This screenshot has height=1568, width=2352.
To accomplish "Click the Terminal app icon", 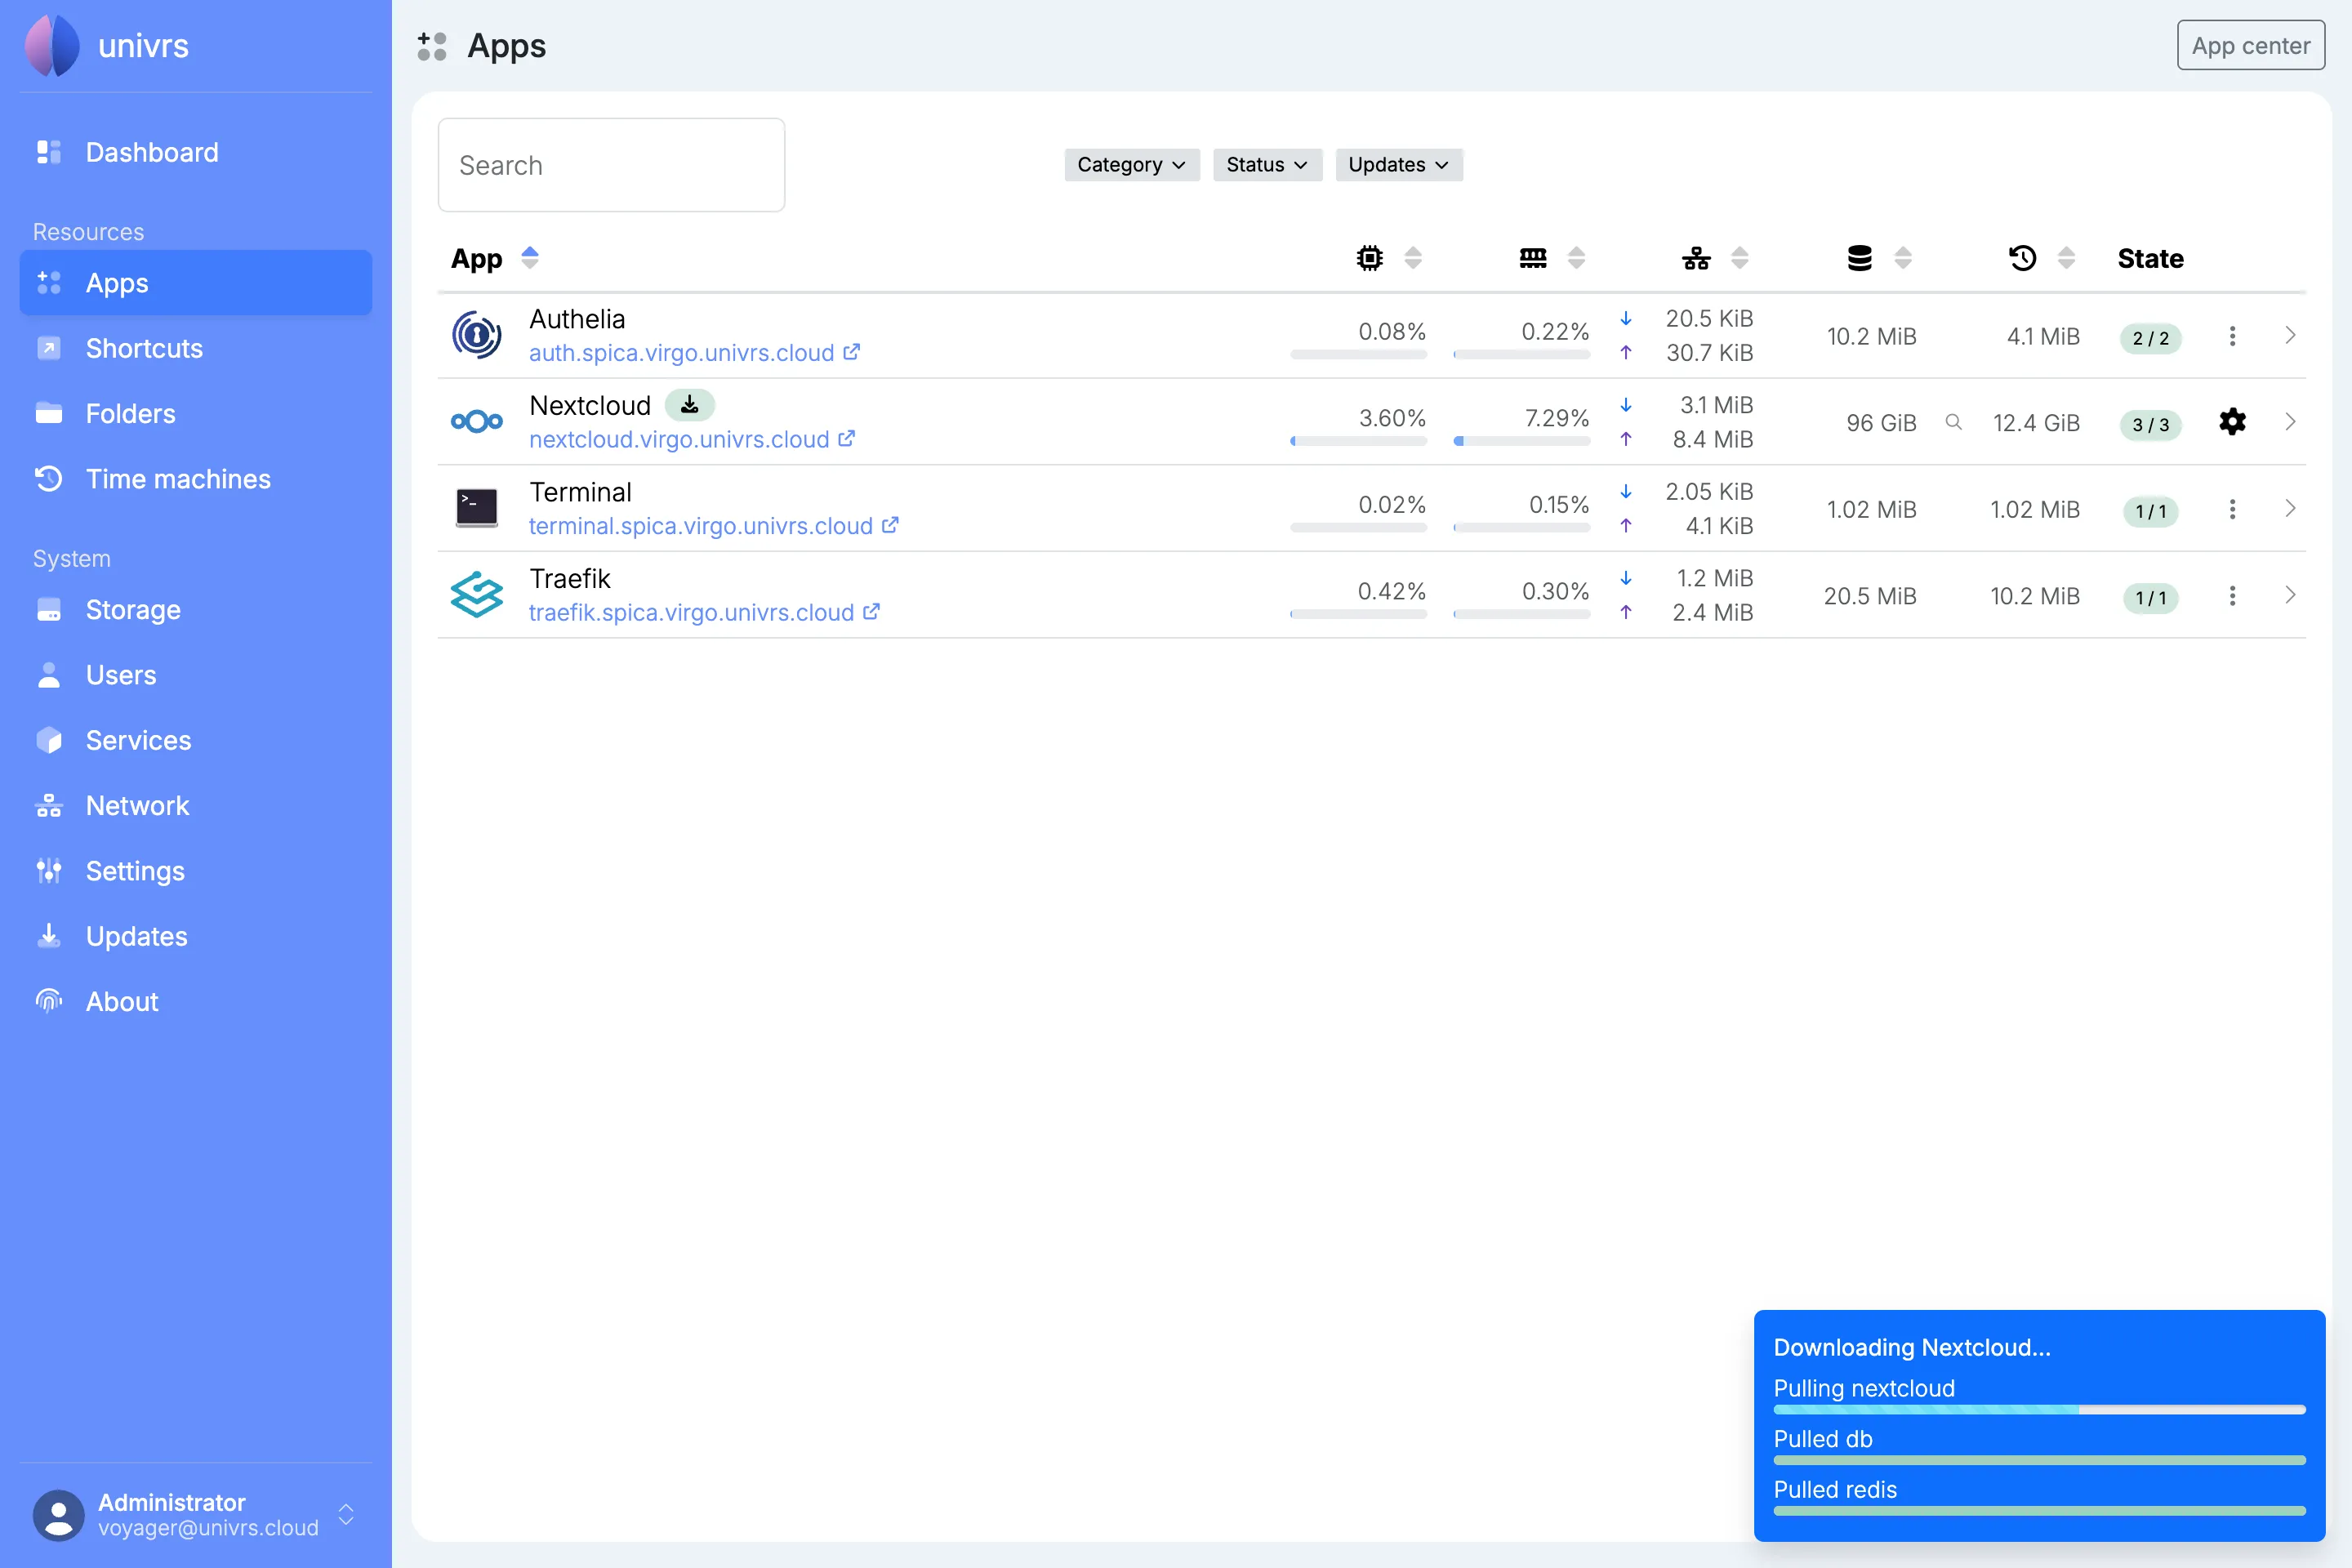I will 476,508.
